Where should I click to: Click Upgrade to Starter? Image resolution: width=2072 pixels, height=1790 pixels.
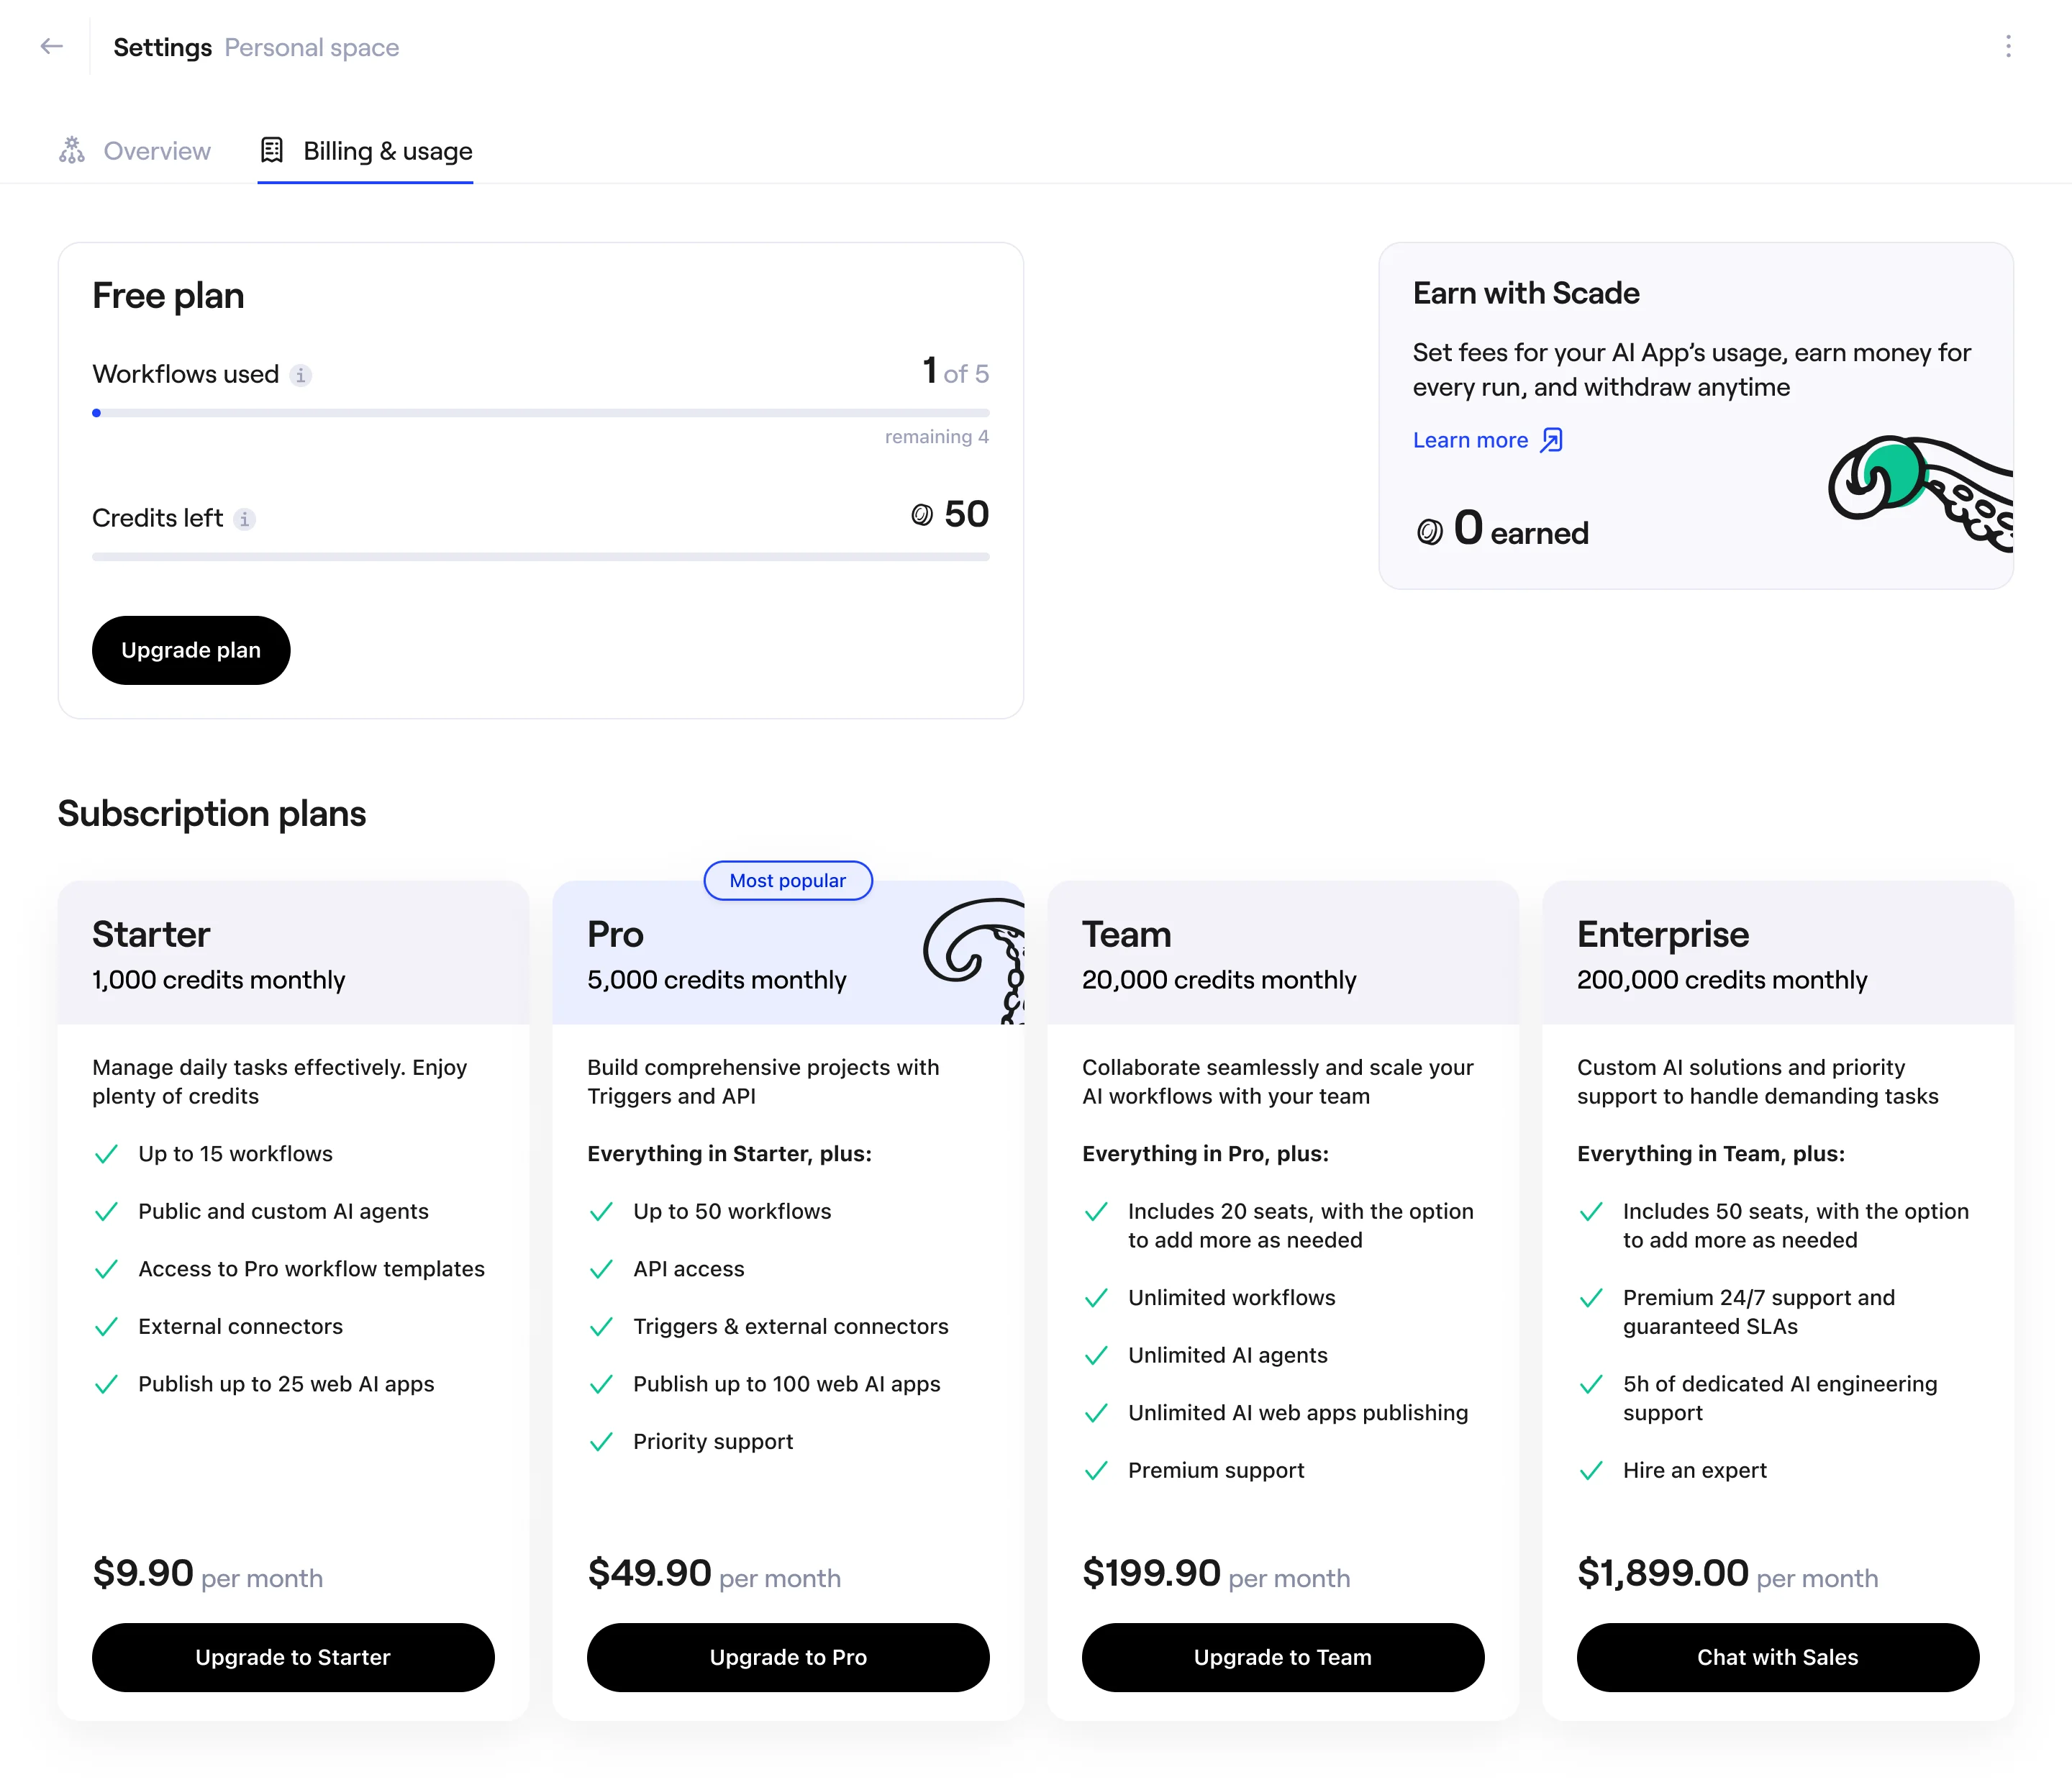point(292,1657)
